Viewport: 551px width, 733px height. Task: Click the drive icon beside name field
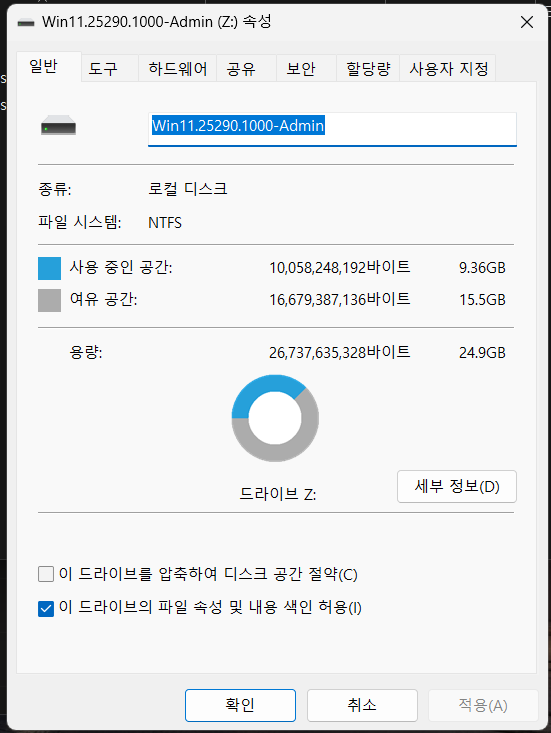58,125
